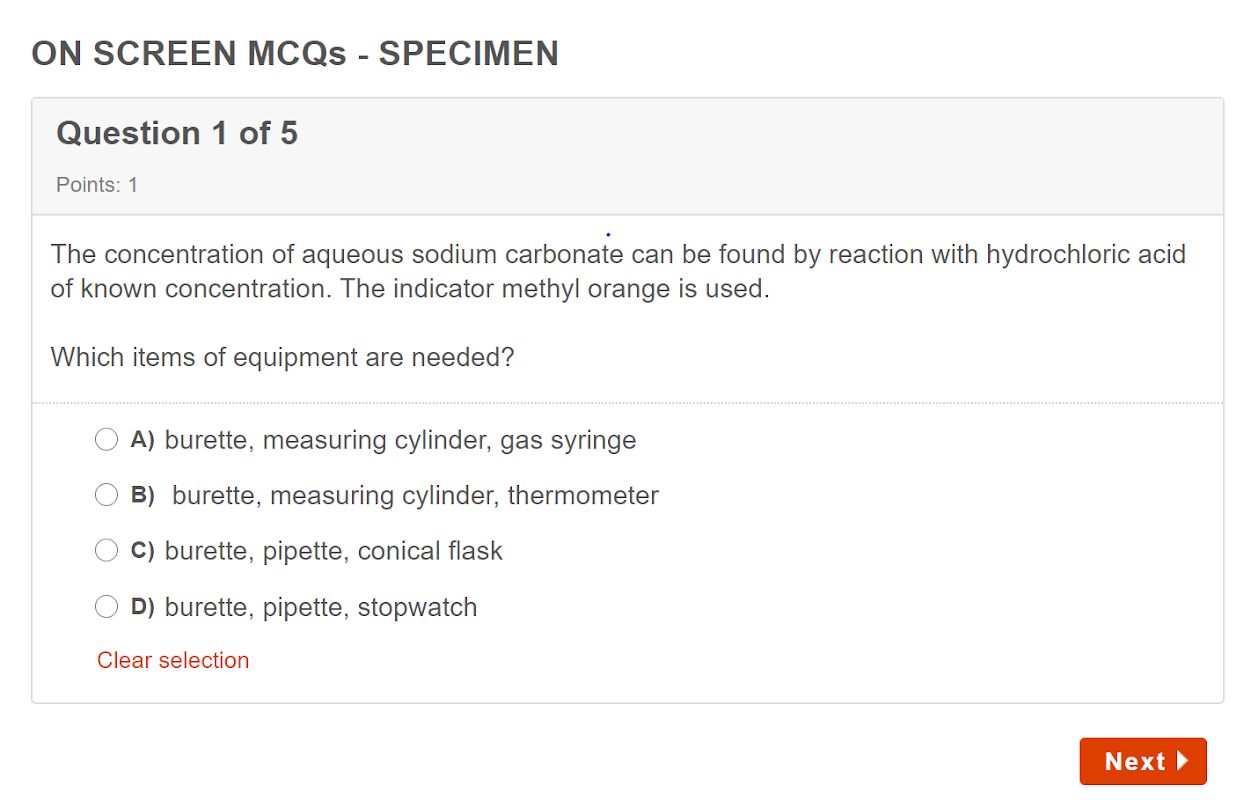Click 'Which items of equipment are needed?' text

[x=282, y=357]
